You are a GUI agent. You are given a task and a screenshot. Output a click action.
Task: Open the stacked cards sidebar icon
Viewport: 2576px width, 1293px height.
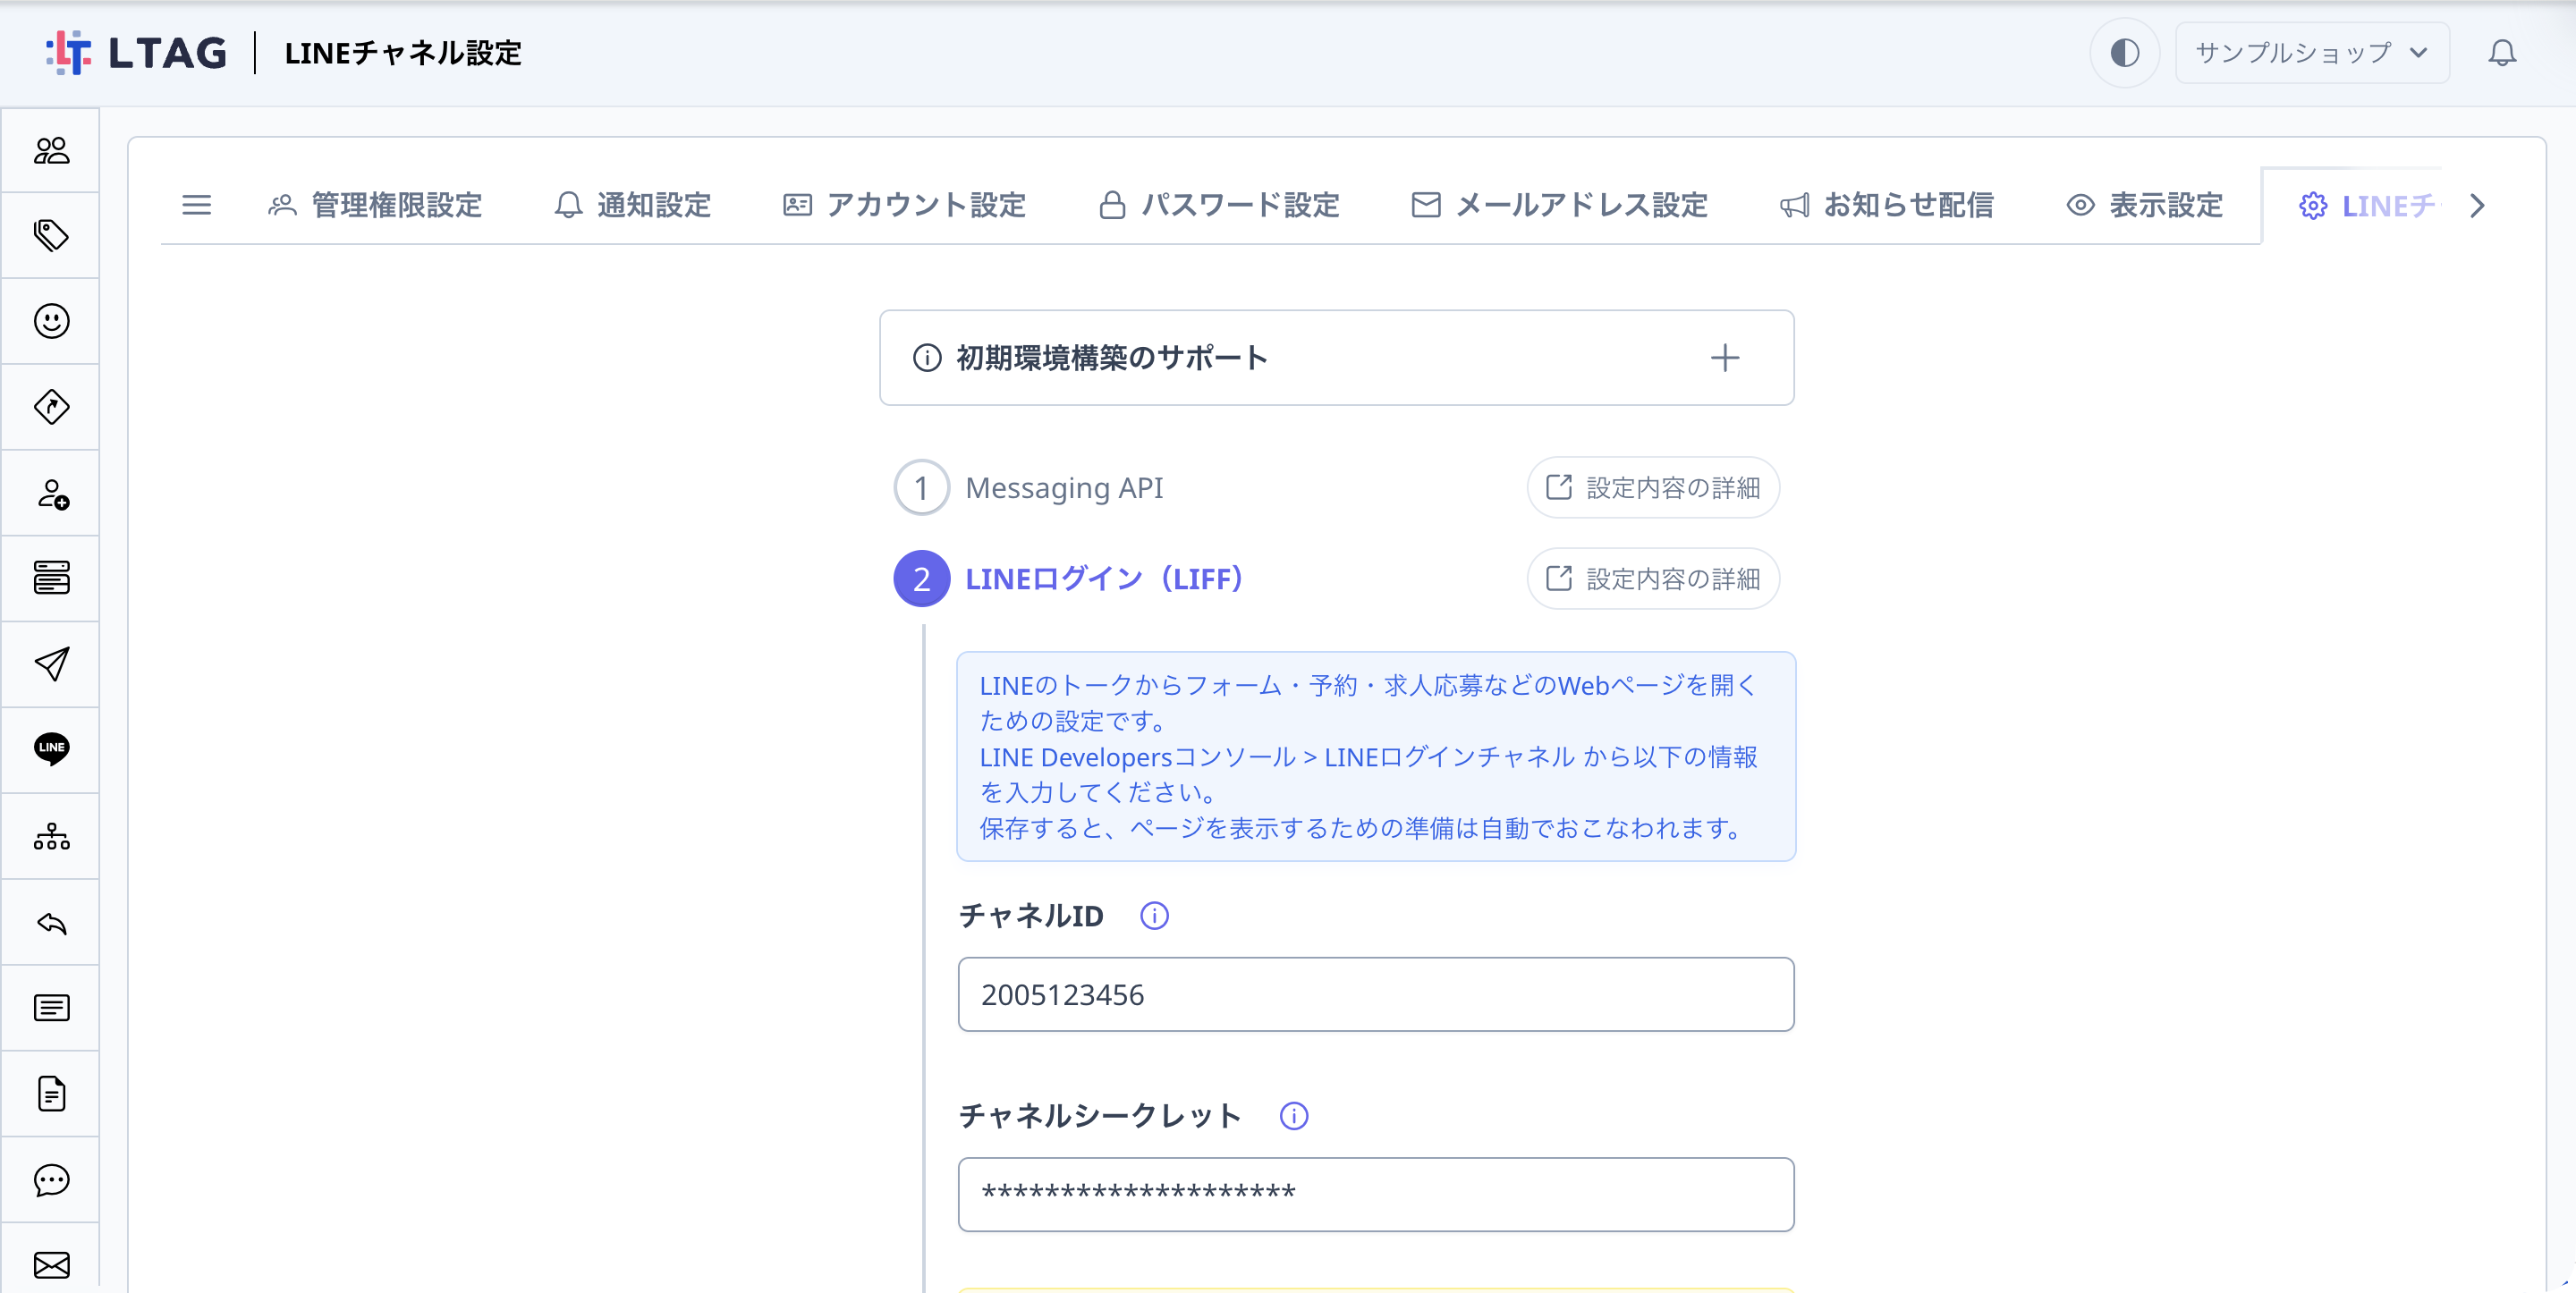pyautogui.click(x=51, y=578)
